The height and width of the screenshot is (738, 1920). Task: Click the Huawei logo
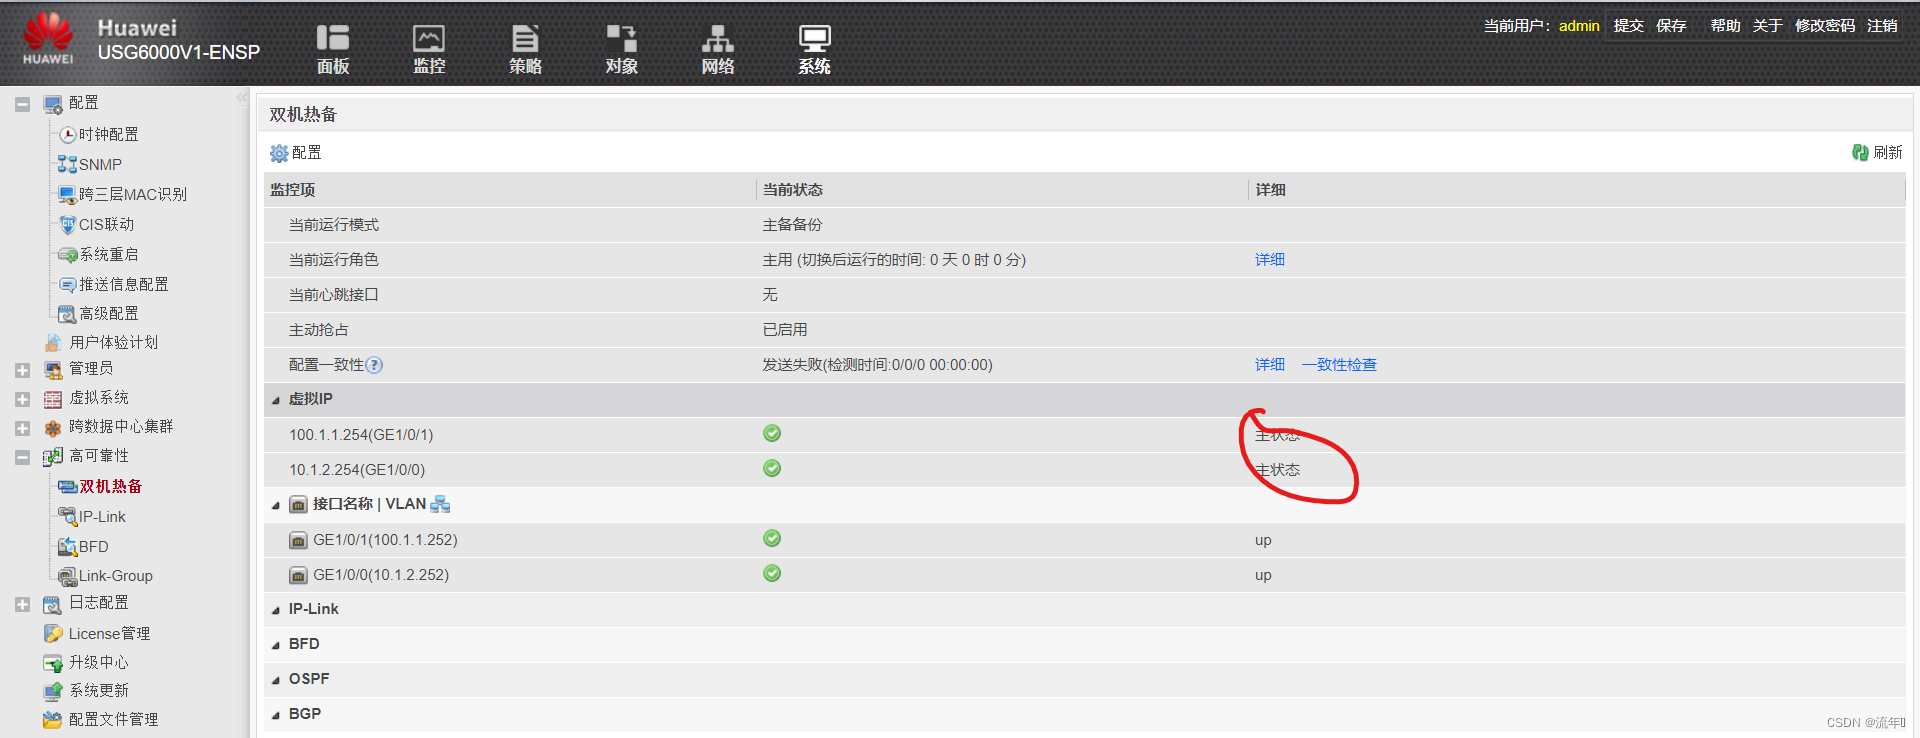click(x=48, y=38)
